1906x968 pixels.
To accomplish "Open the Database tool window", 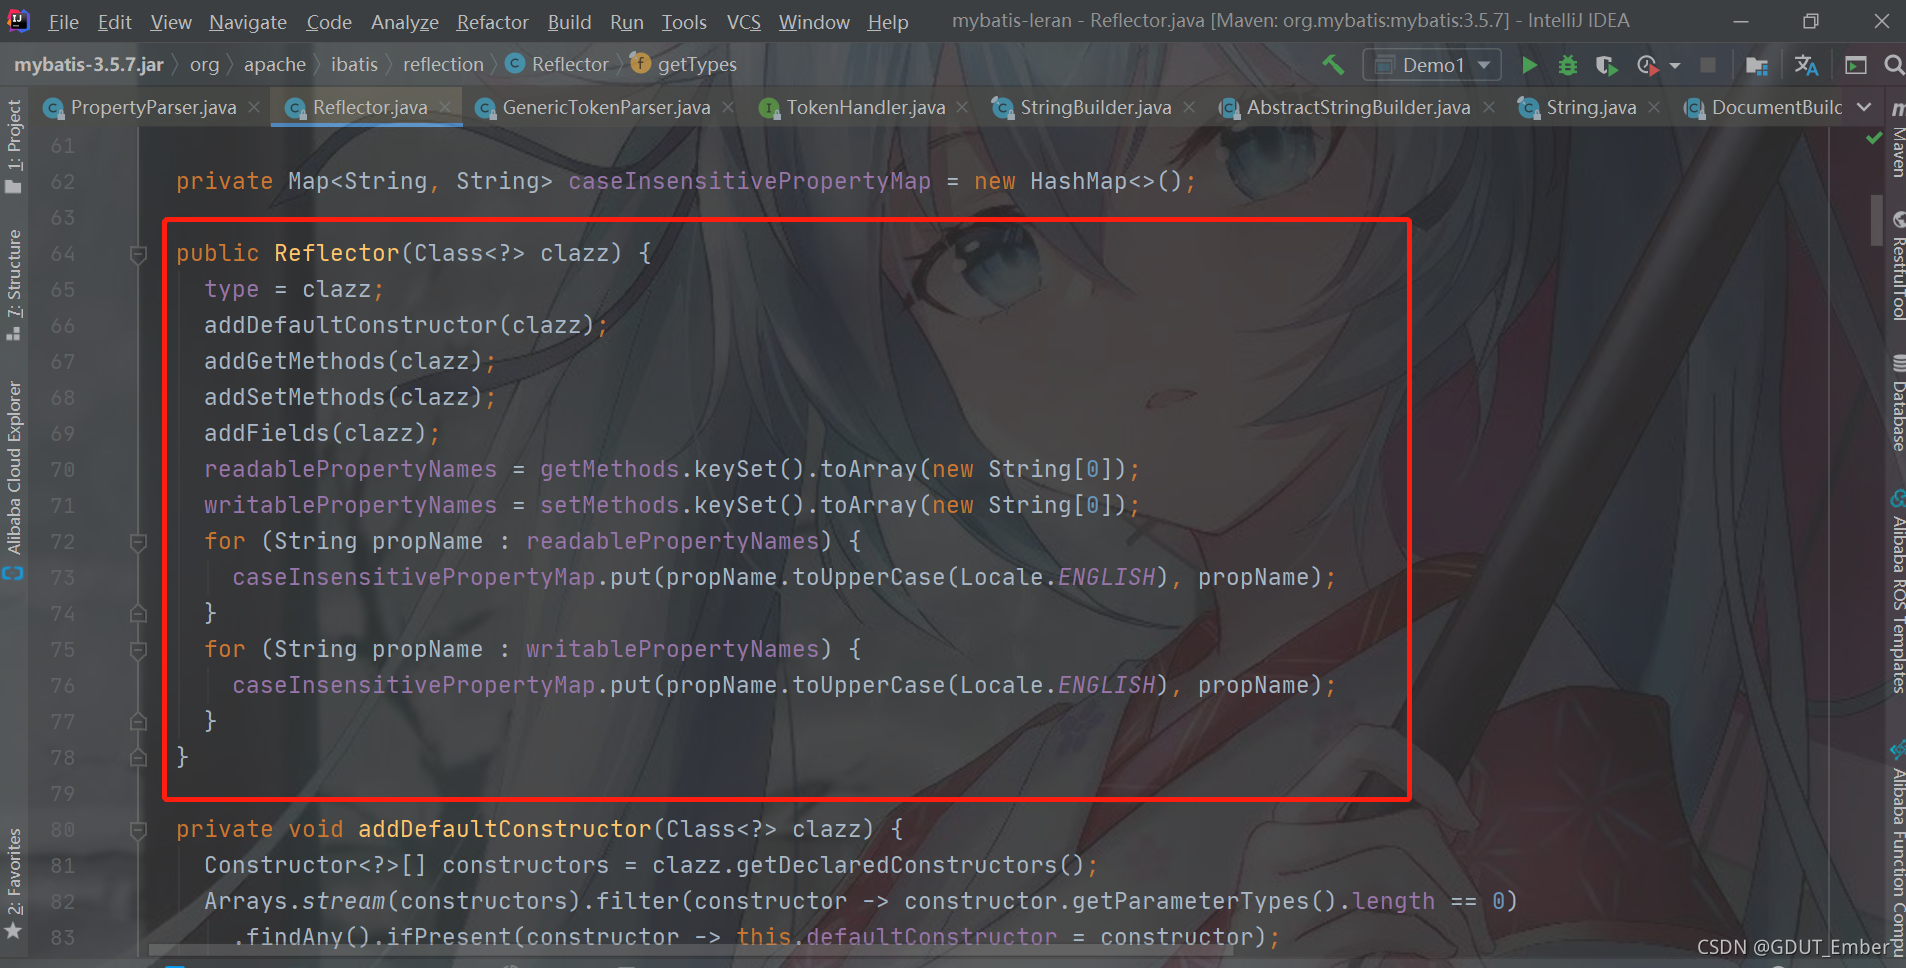I will pos(1897,402).
